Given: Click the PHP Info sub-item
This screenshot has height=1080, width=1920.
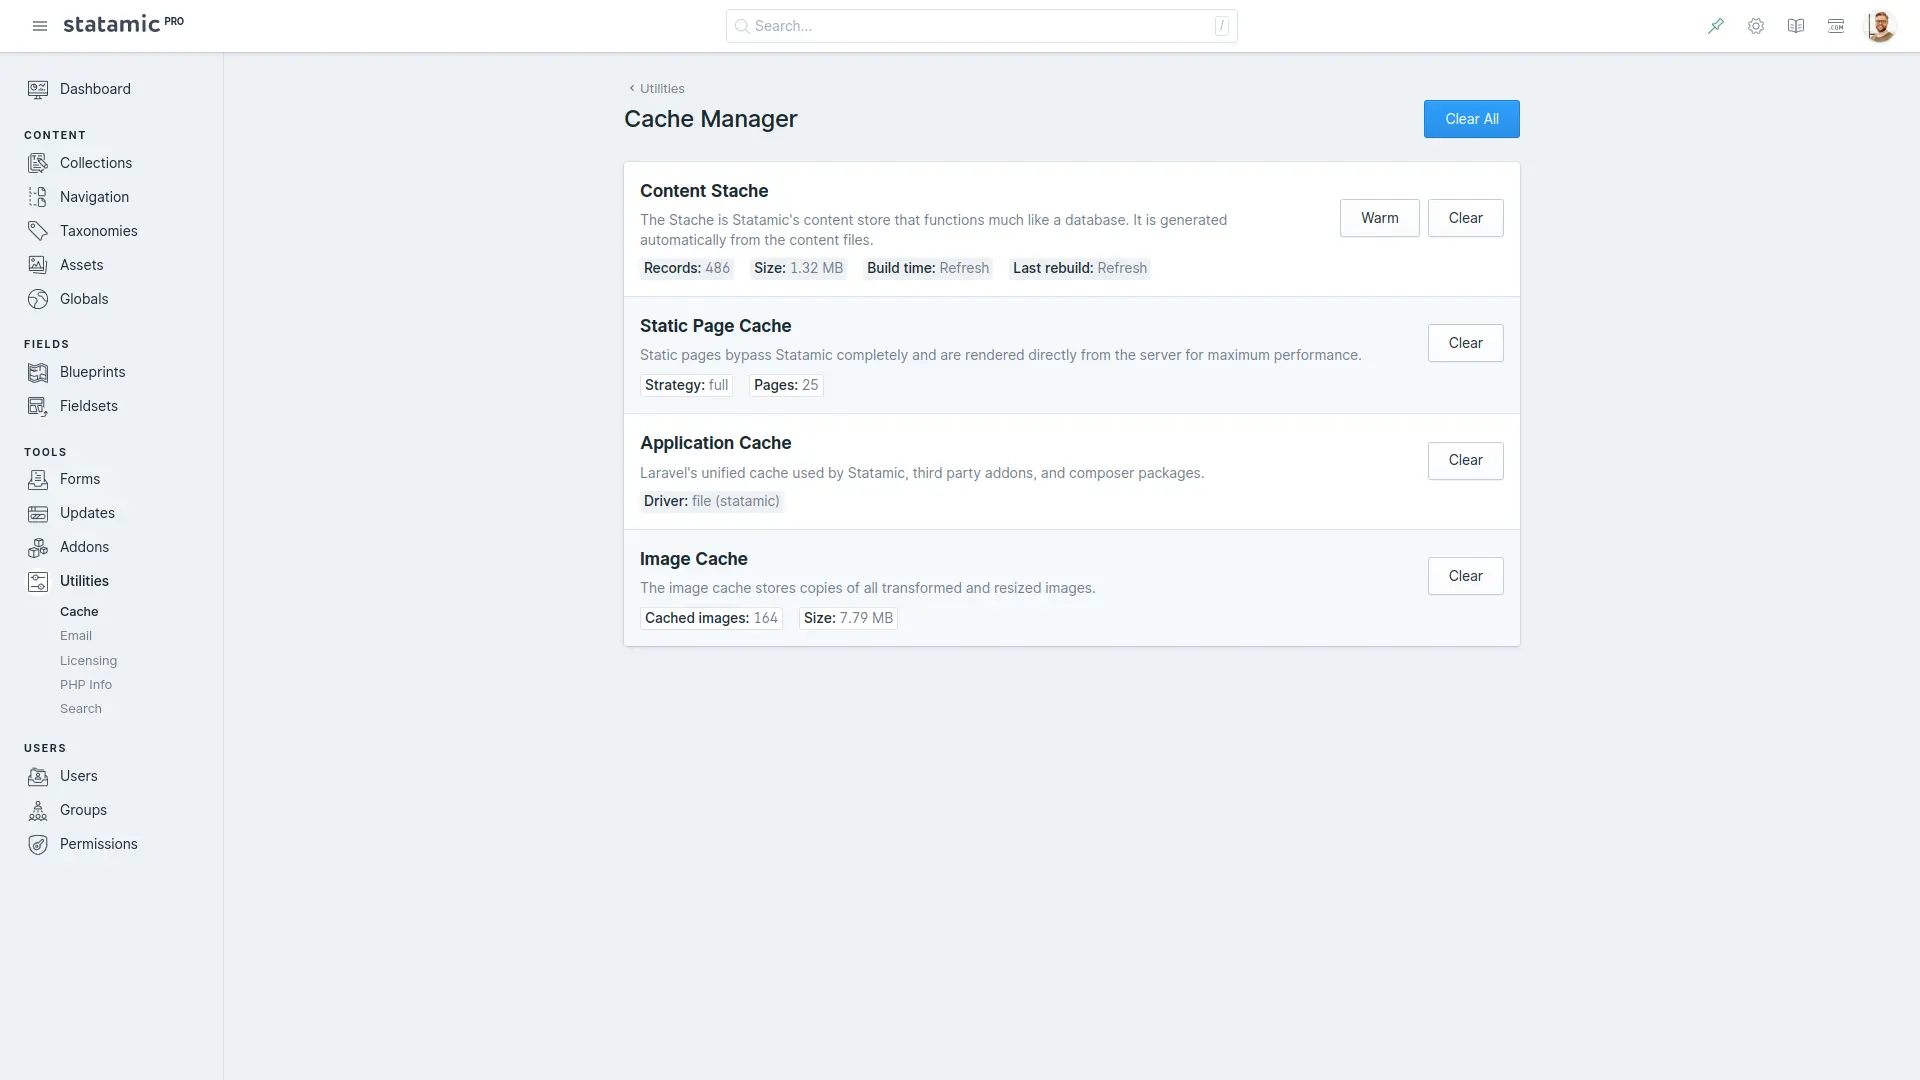Looking at the screenshot, I should coord(86,683).
